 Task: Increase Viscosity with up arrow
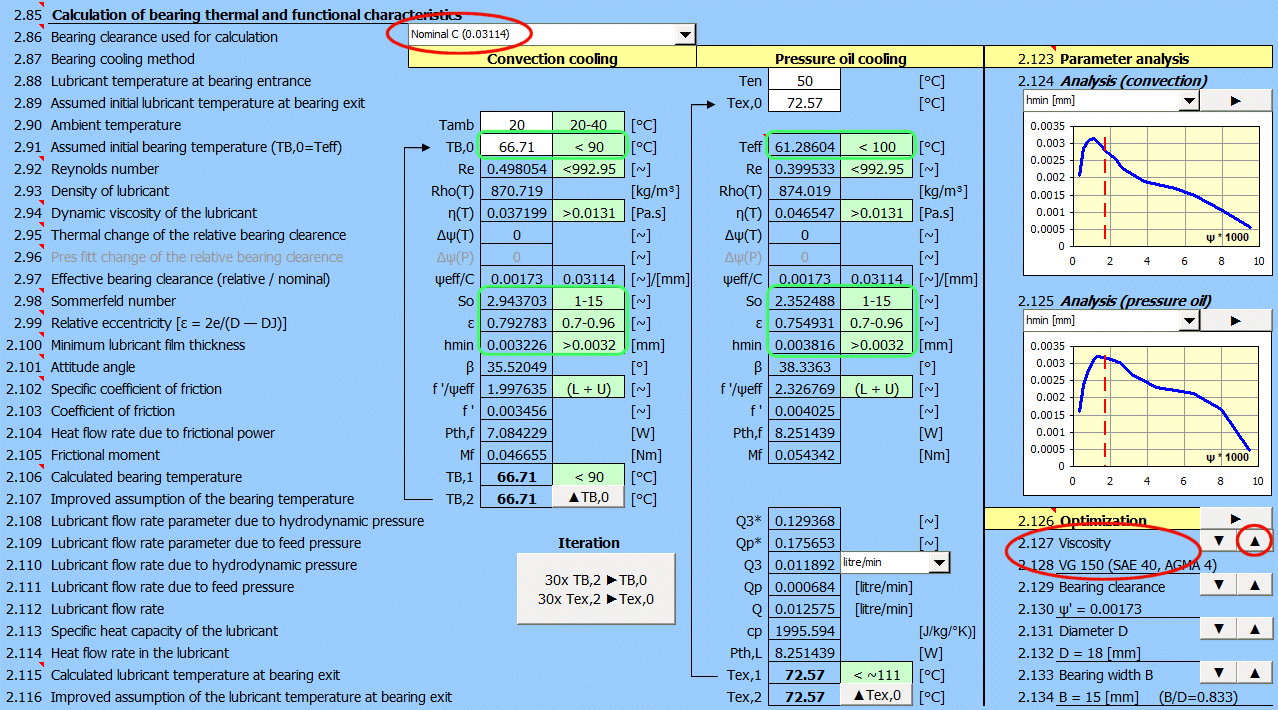coord(1253,541)
